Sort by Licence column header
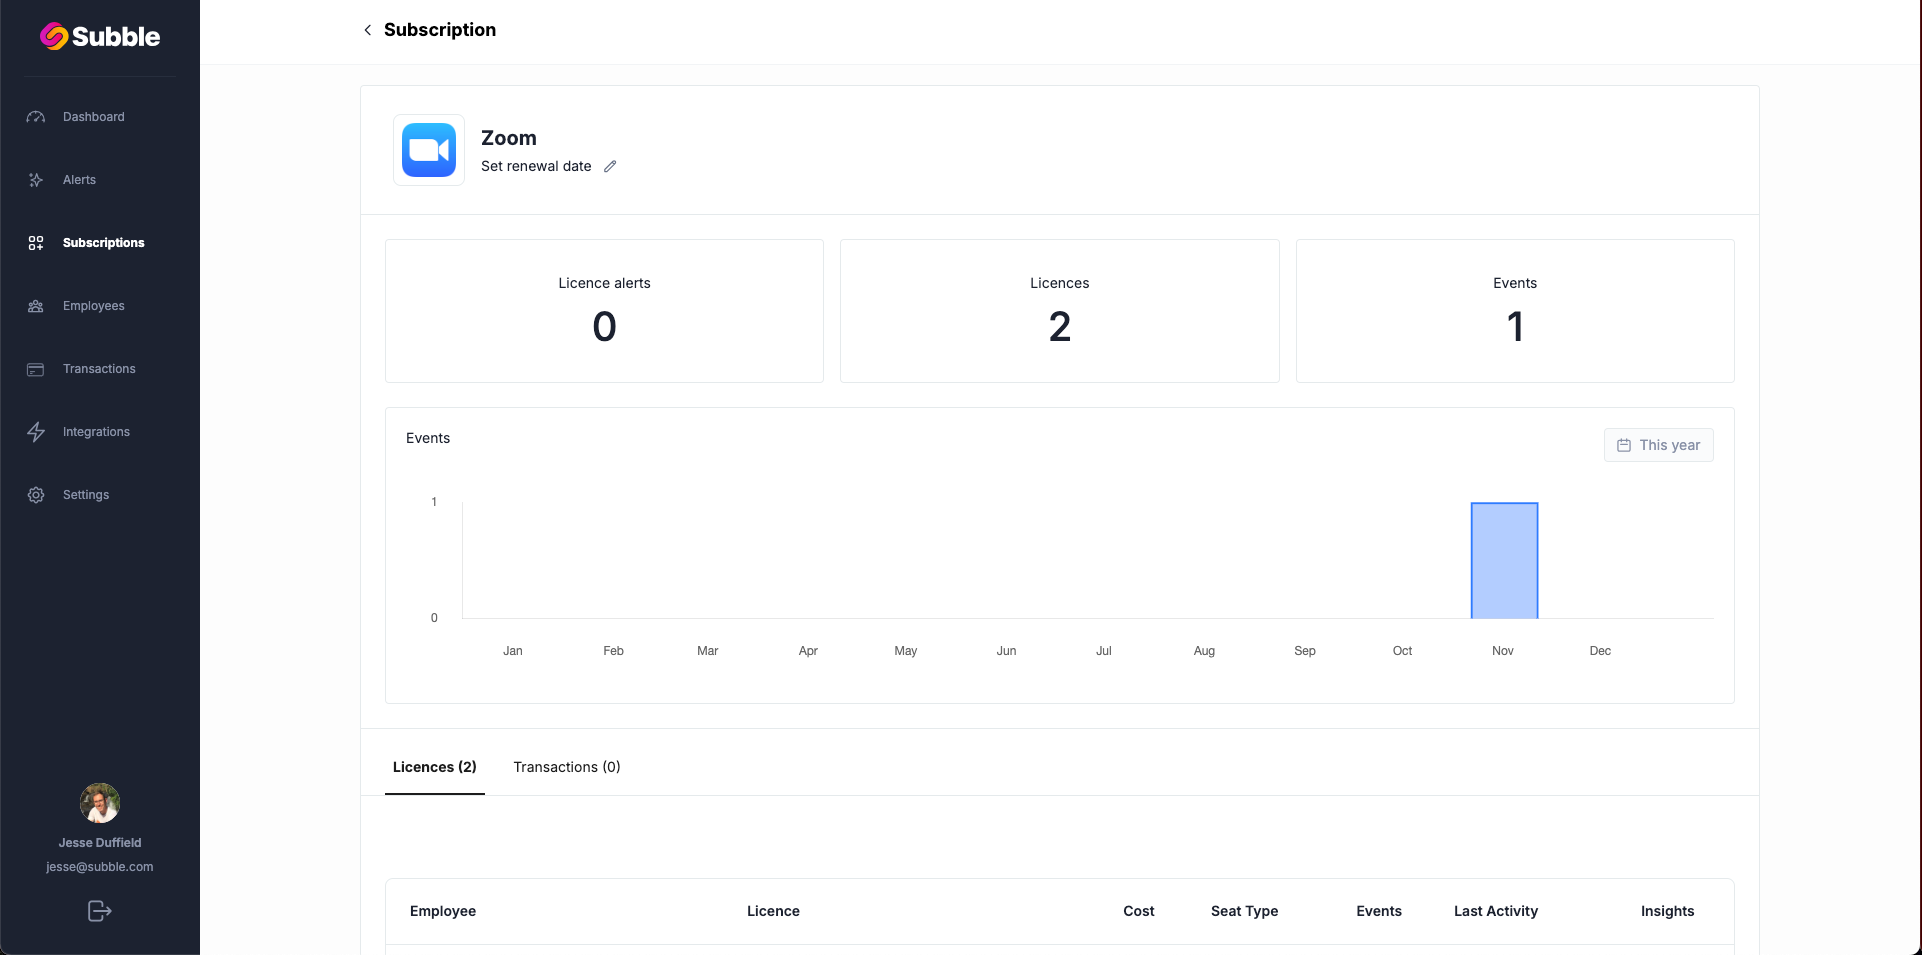This screenshot has height=955, width=1922. [773, 911]
